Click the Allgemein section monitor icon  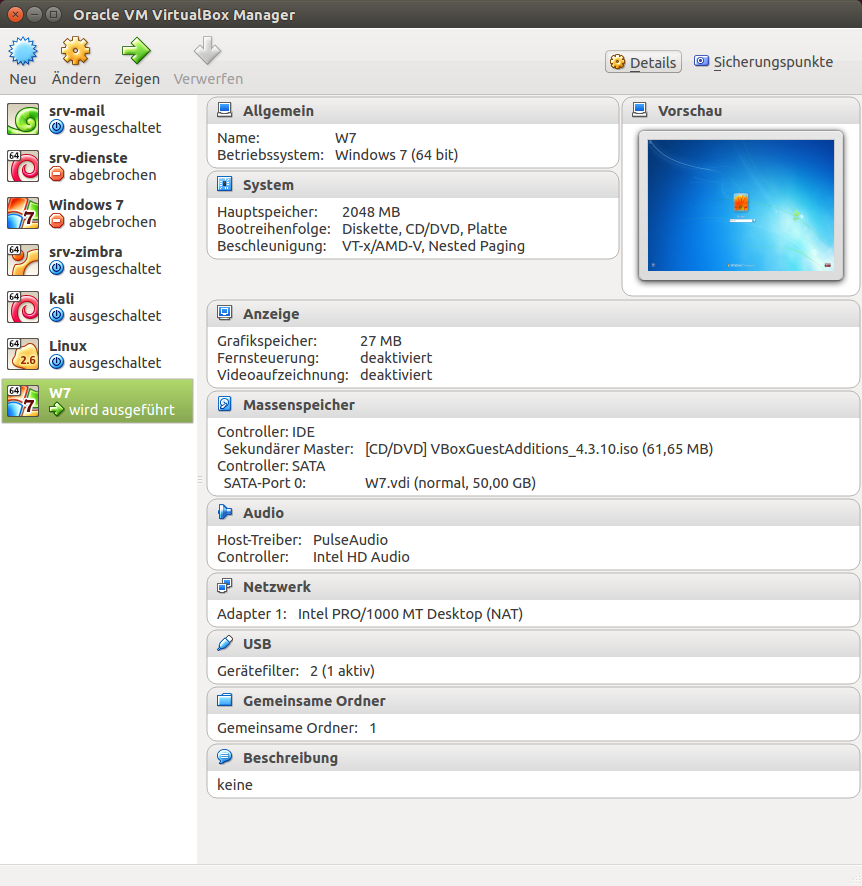225,110
